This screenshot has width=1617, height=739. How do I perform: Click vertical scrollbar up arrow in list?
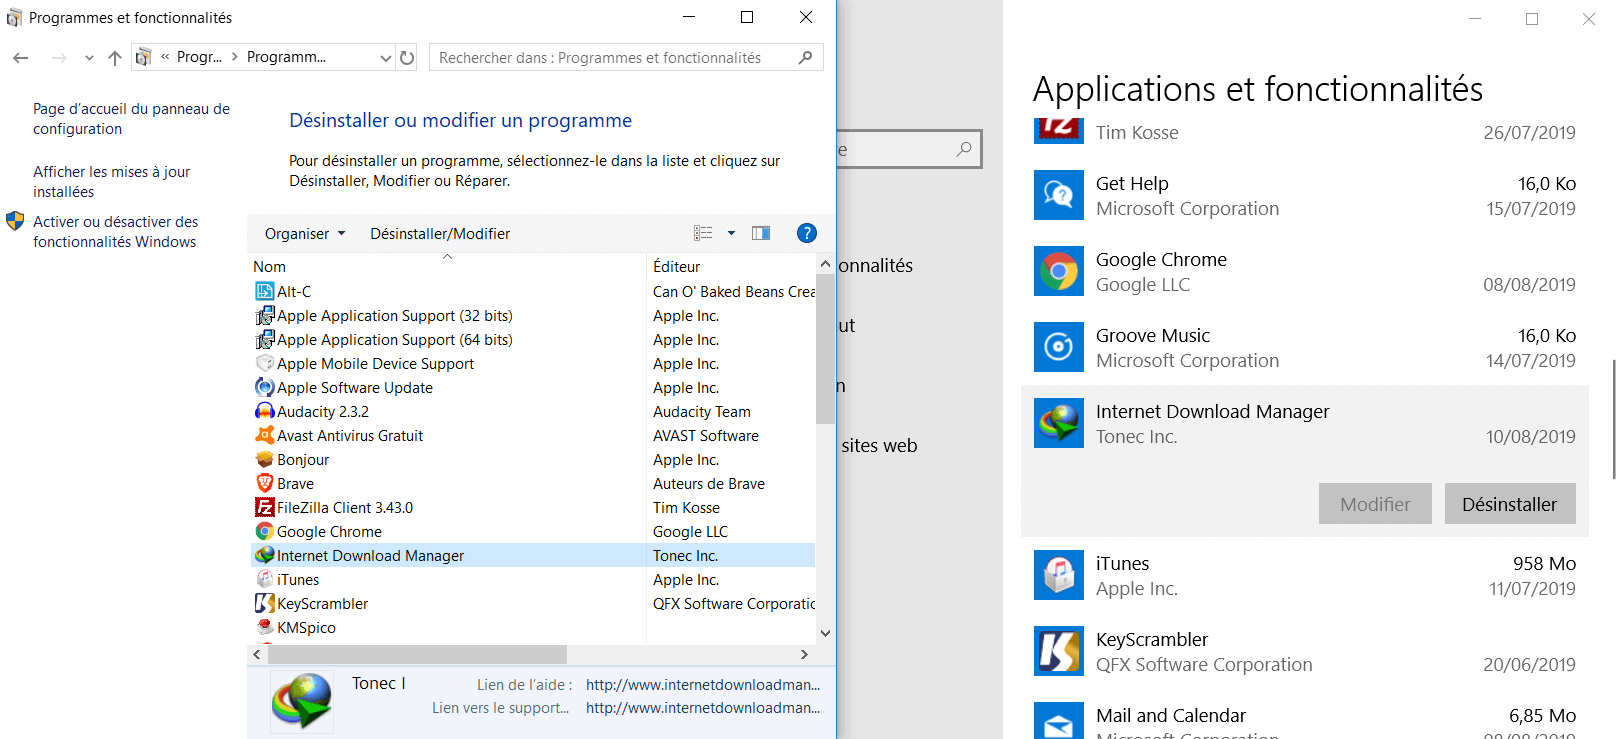[x=825, y=264]
